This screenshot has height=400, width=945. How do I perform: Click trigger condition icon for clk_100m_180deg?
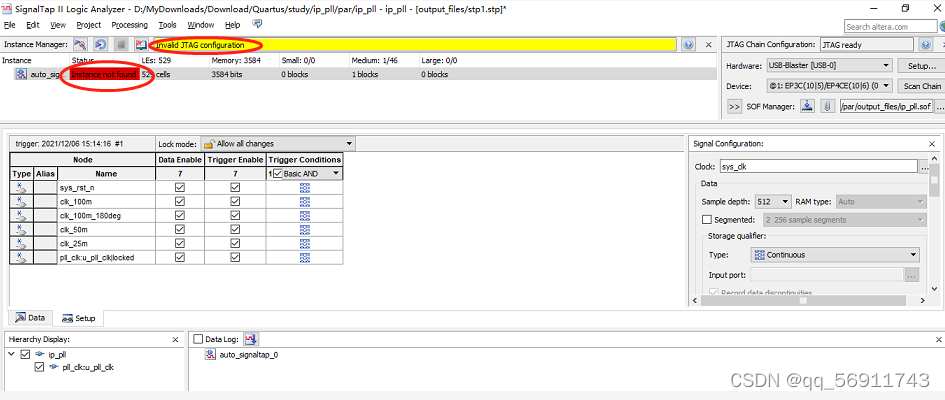304,215
